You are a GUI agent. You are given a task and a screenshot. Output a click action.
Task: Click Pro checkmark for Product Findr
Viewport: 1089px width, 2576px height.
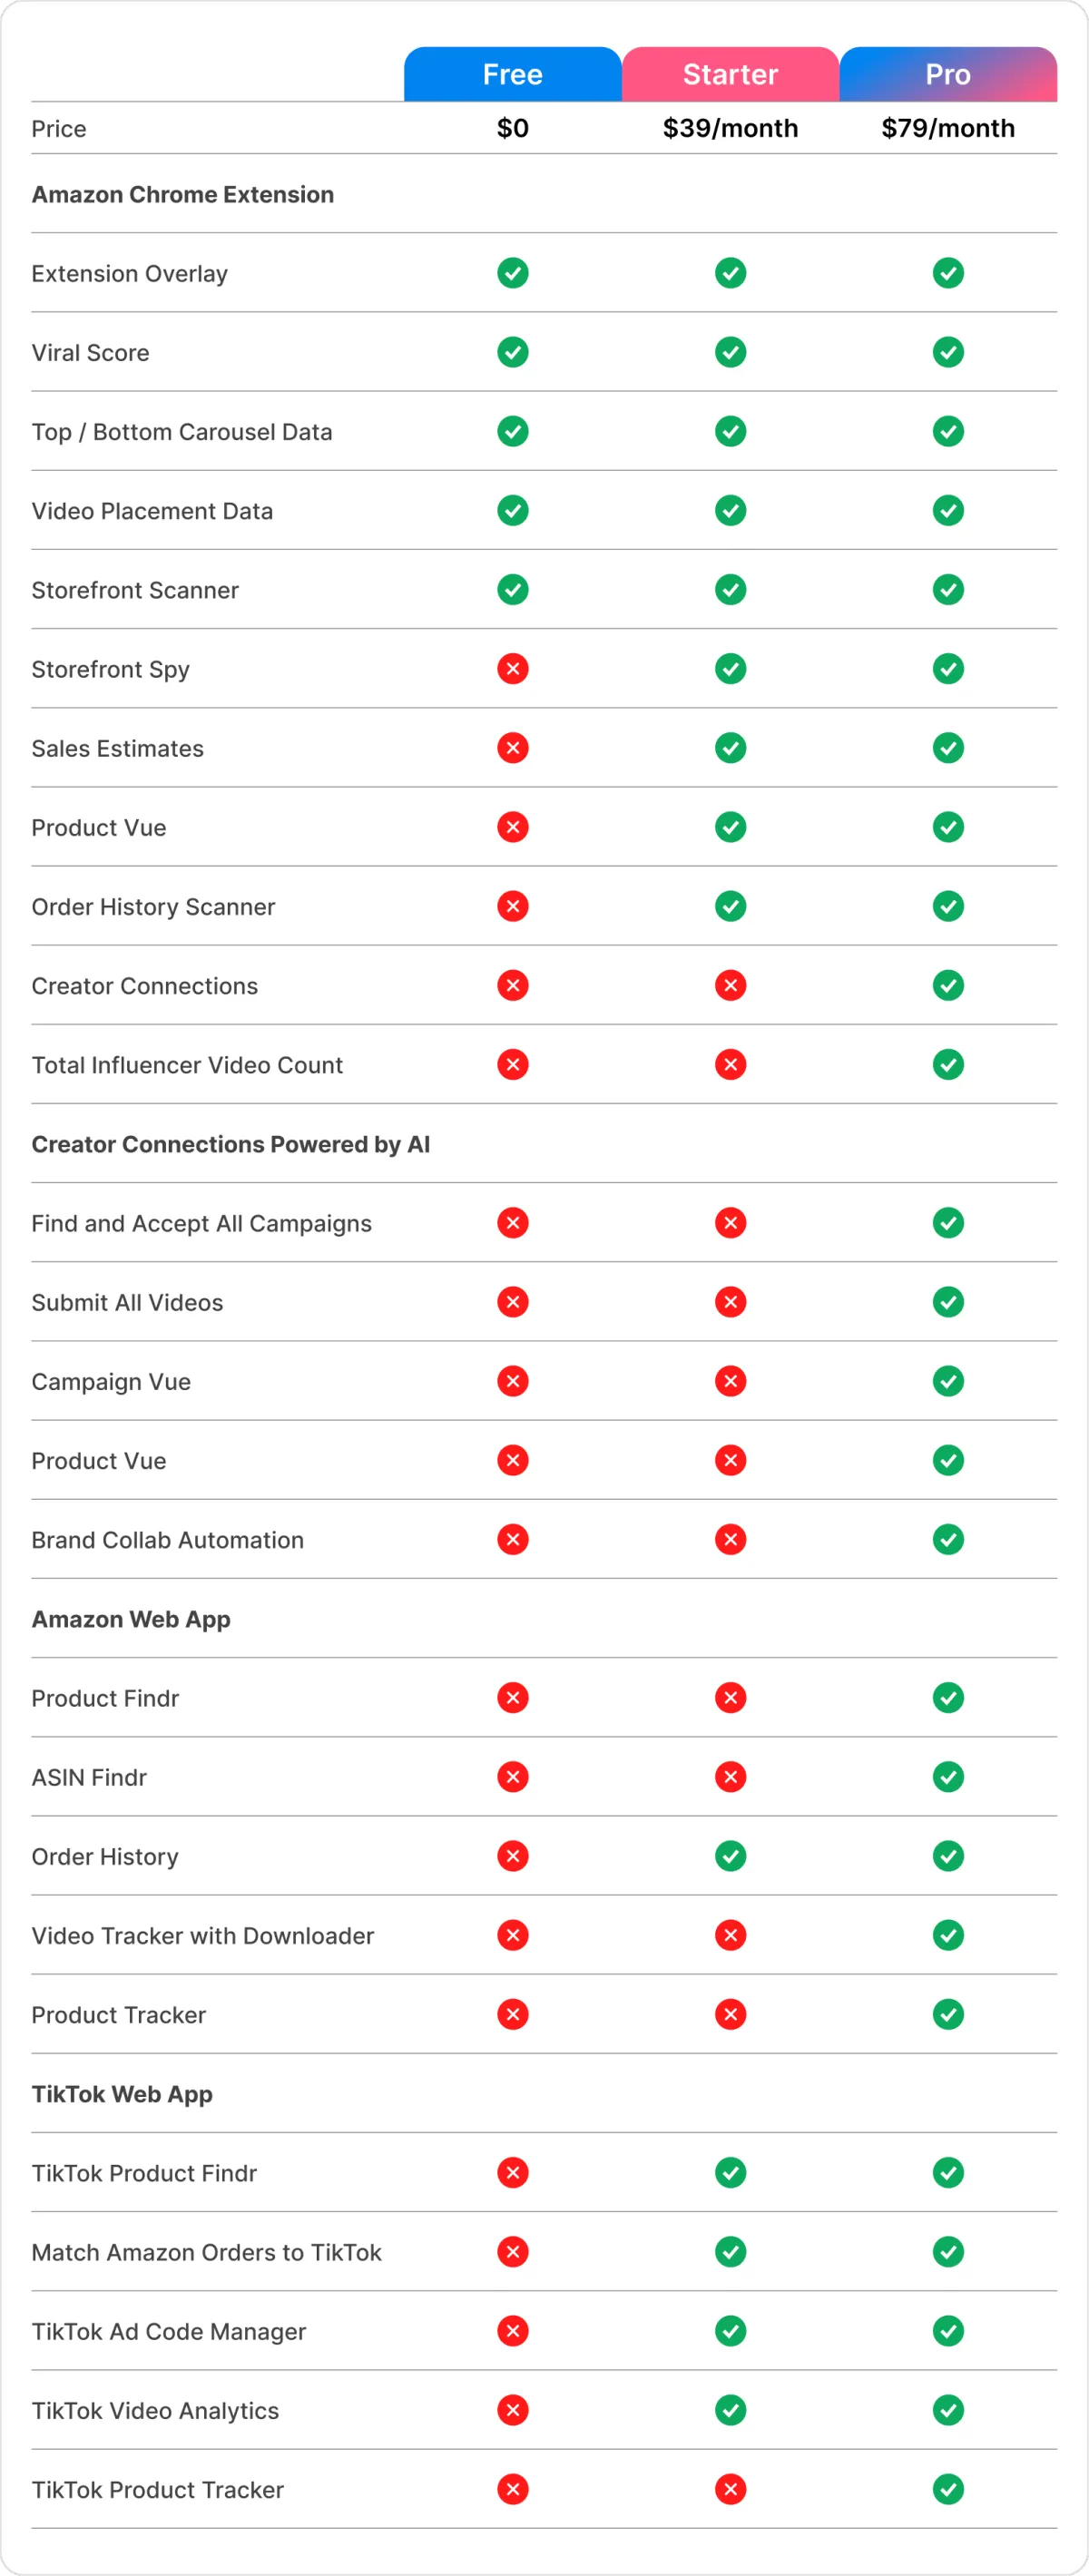pyautogui.click(x=948, y=1698)
